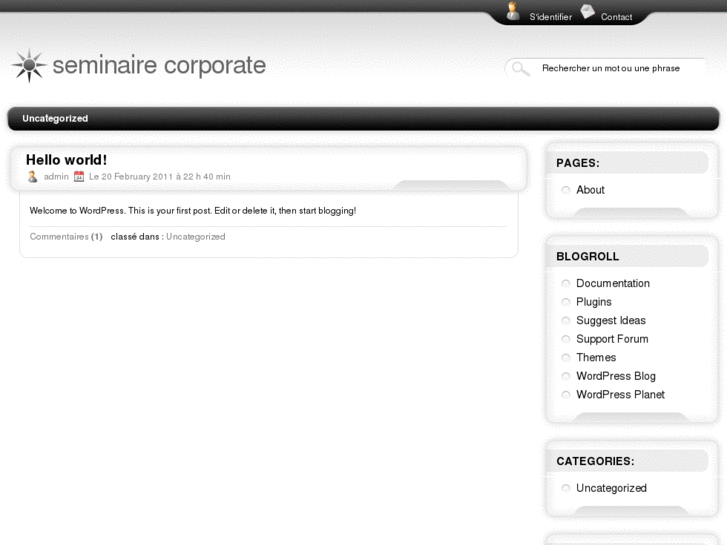Open the Themes blogroll link
The height and width of the screenshot is (545, 727).
(596, 358)
